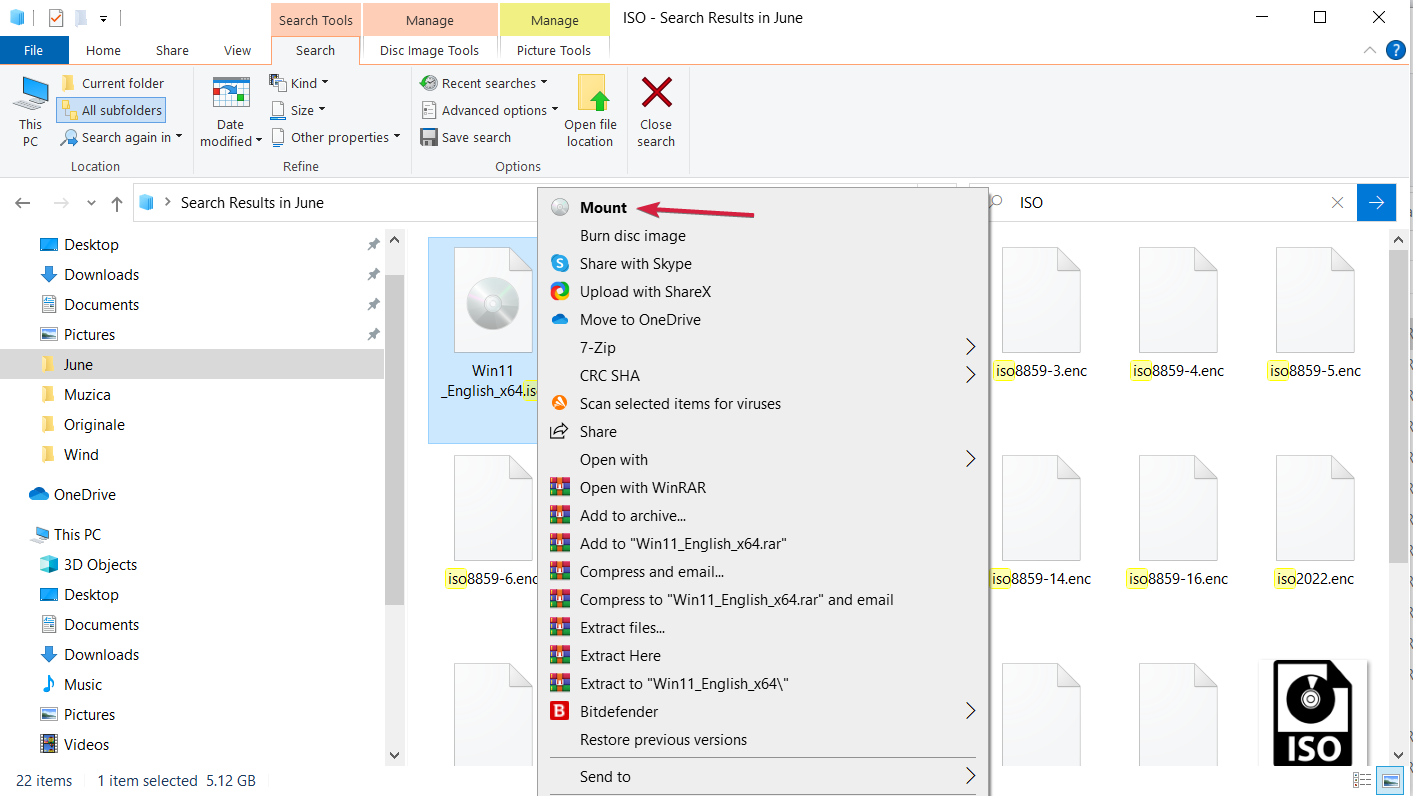
Task: Click Burn disc image
Action: click(x=632, y=235)
